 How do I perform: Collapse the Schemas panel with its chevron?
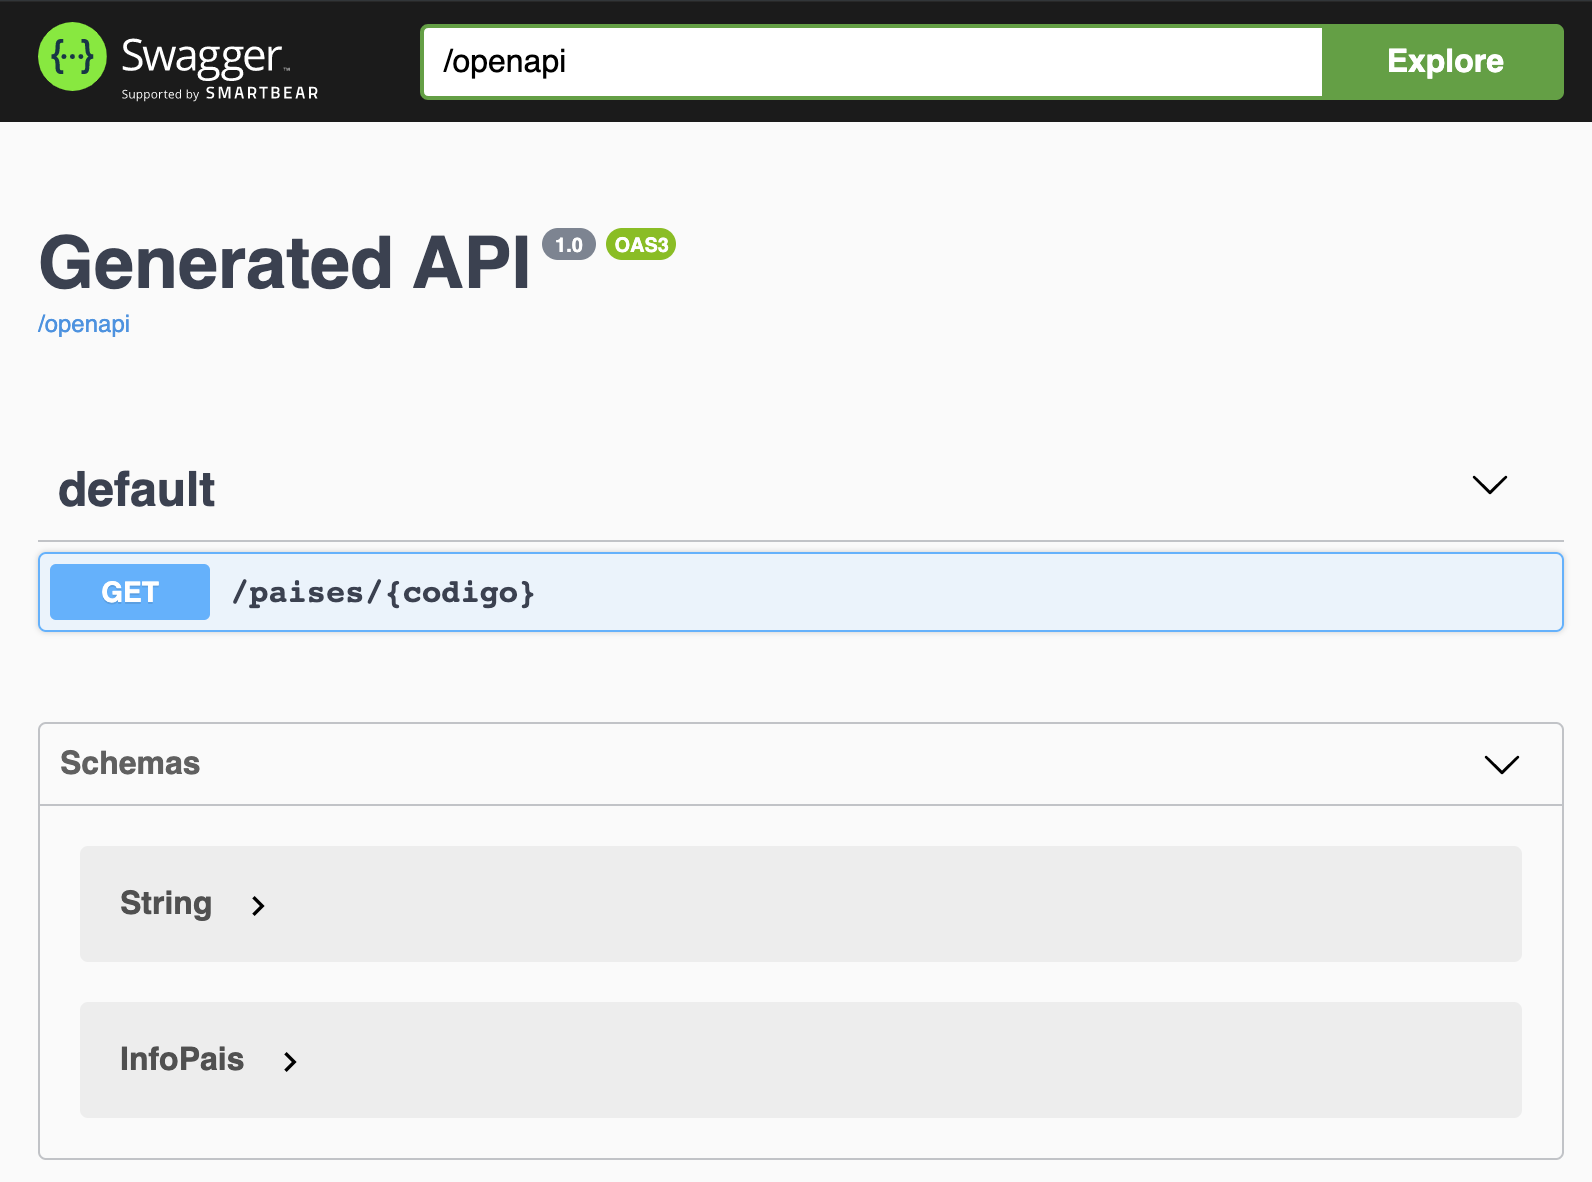pos(1501,765)
